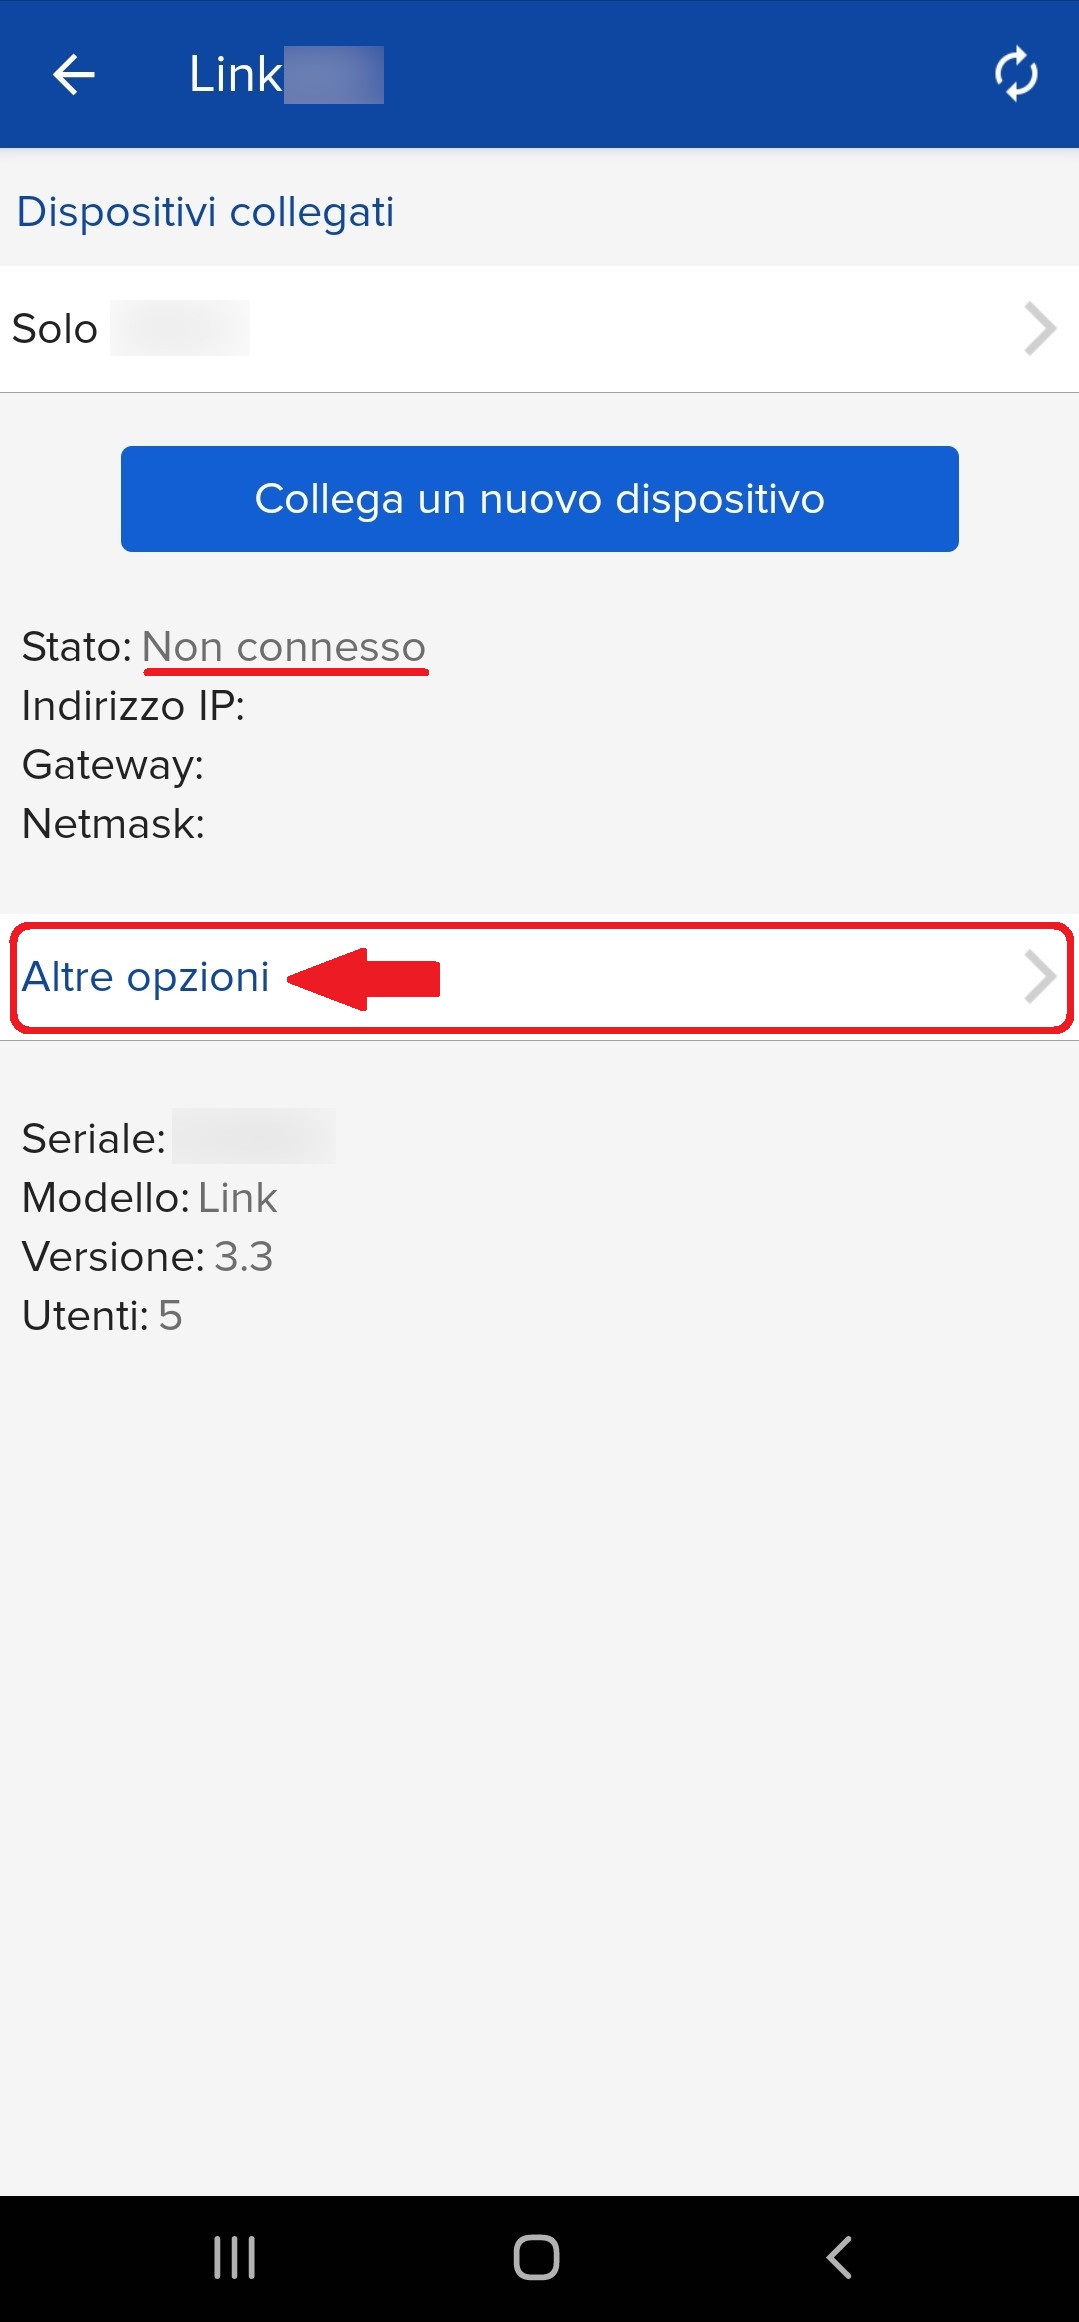Tap the Seriale number line
The image size is (1079, 2322).
coord(178,1138)
